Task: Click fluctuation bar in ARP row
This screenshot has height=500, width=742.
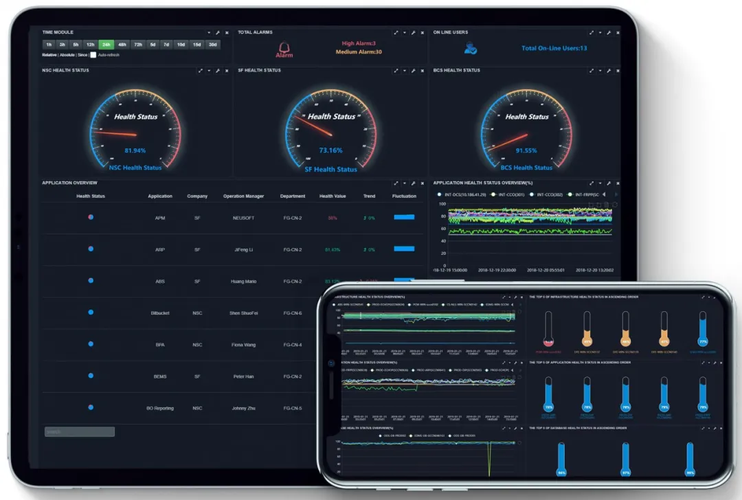Action: 404,248
